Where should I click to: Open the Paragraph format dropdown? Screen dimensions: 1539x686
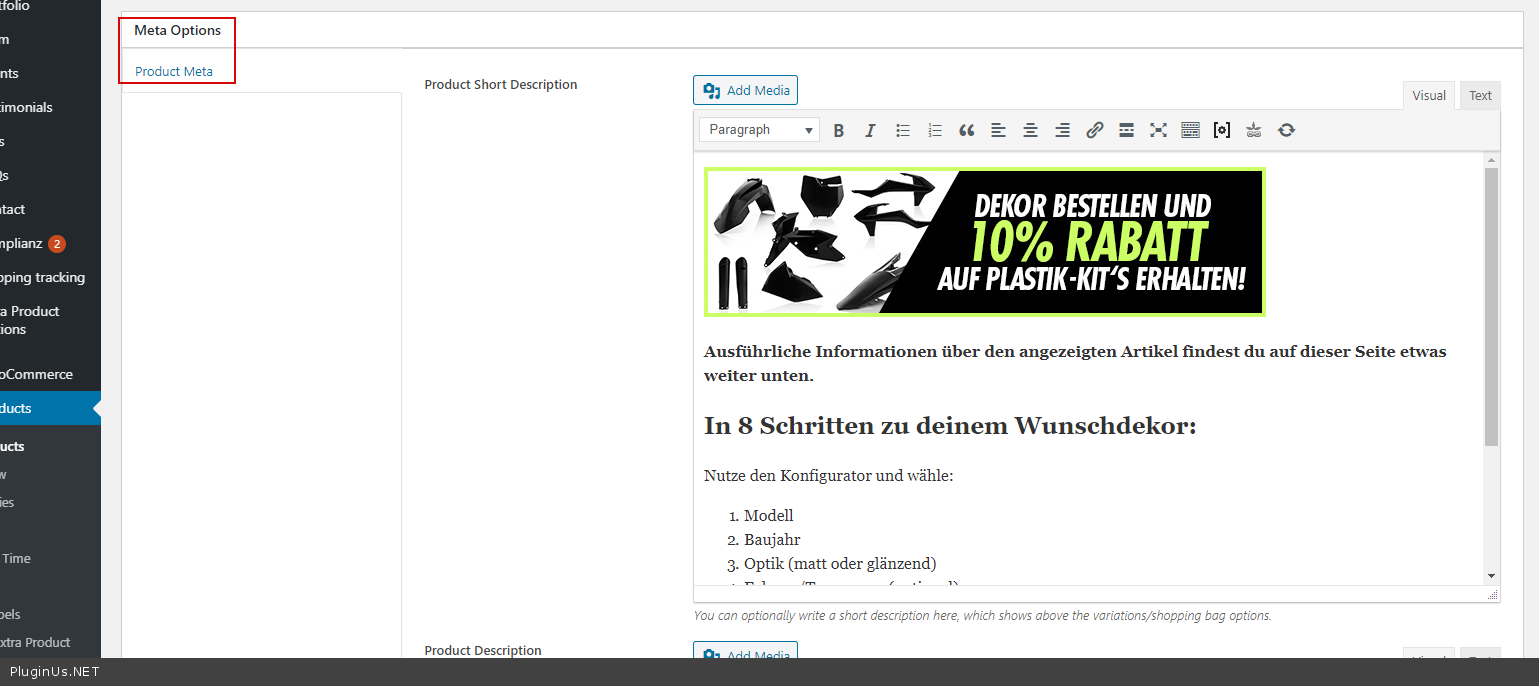click(x=760, y=130)
